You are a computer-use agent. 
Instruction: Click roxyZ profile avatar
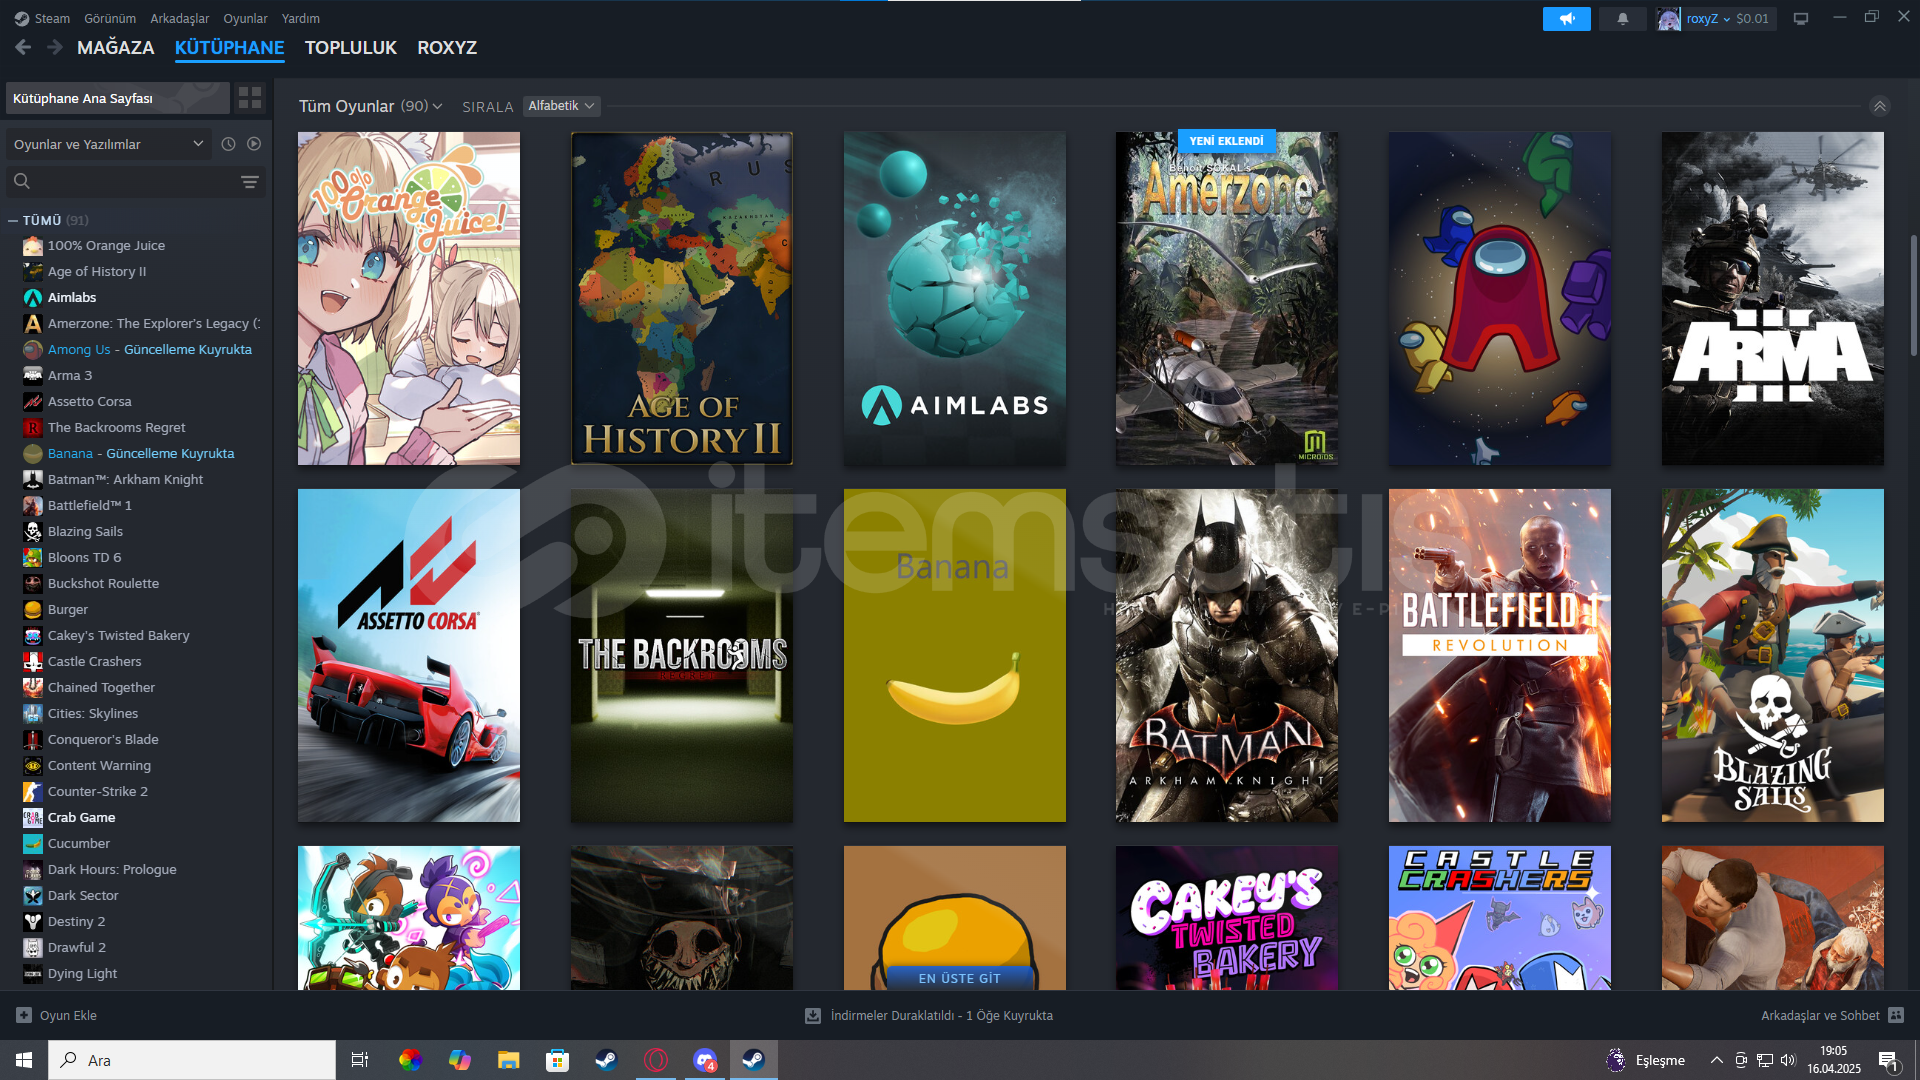tap(1668, 18)
